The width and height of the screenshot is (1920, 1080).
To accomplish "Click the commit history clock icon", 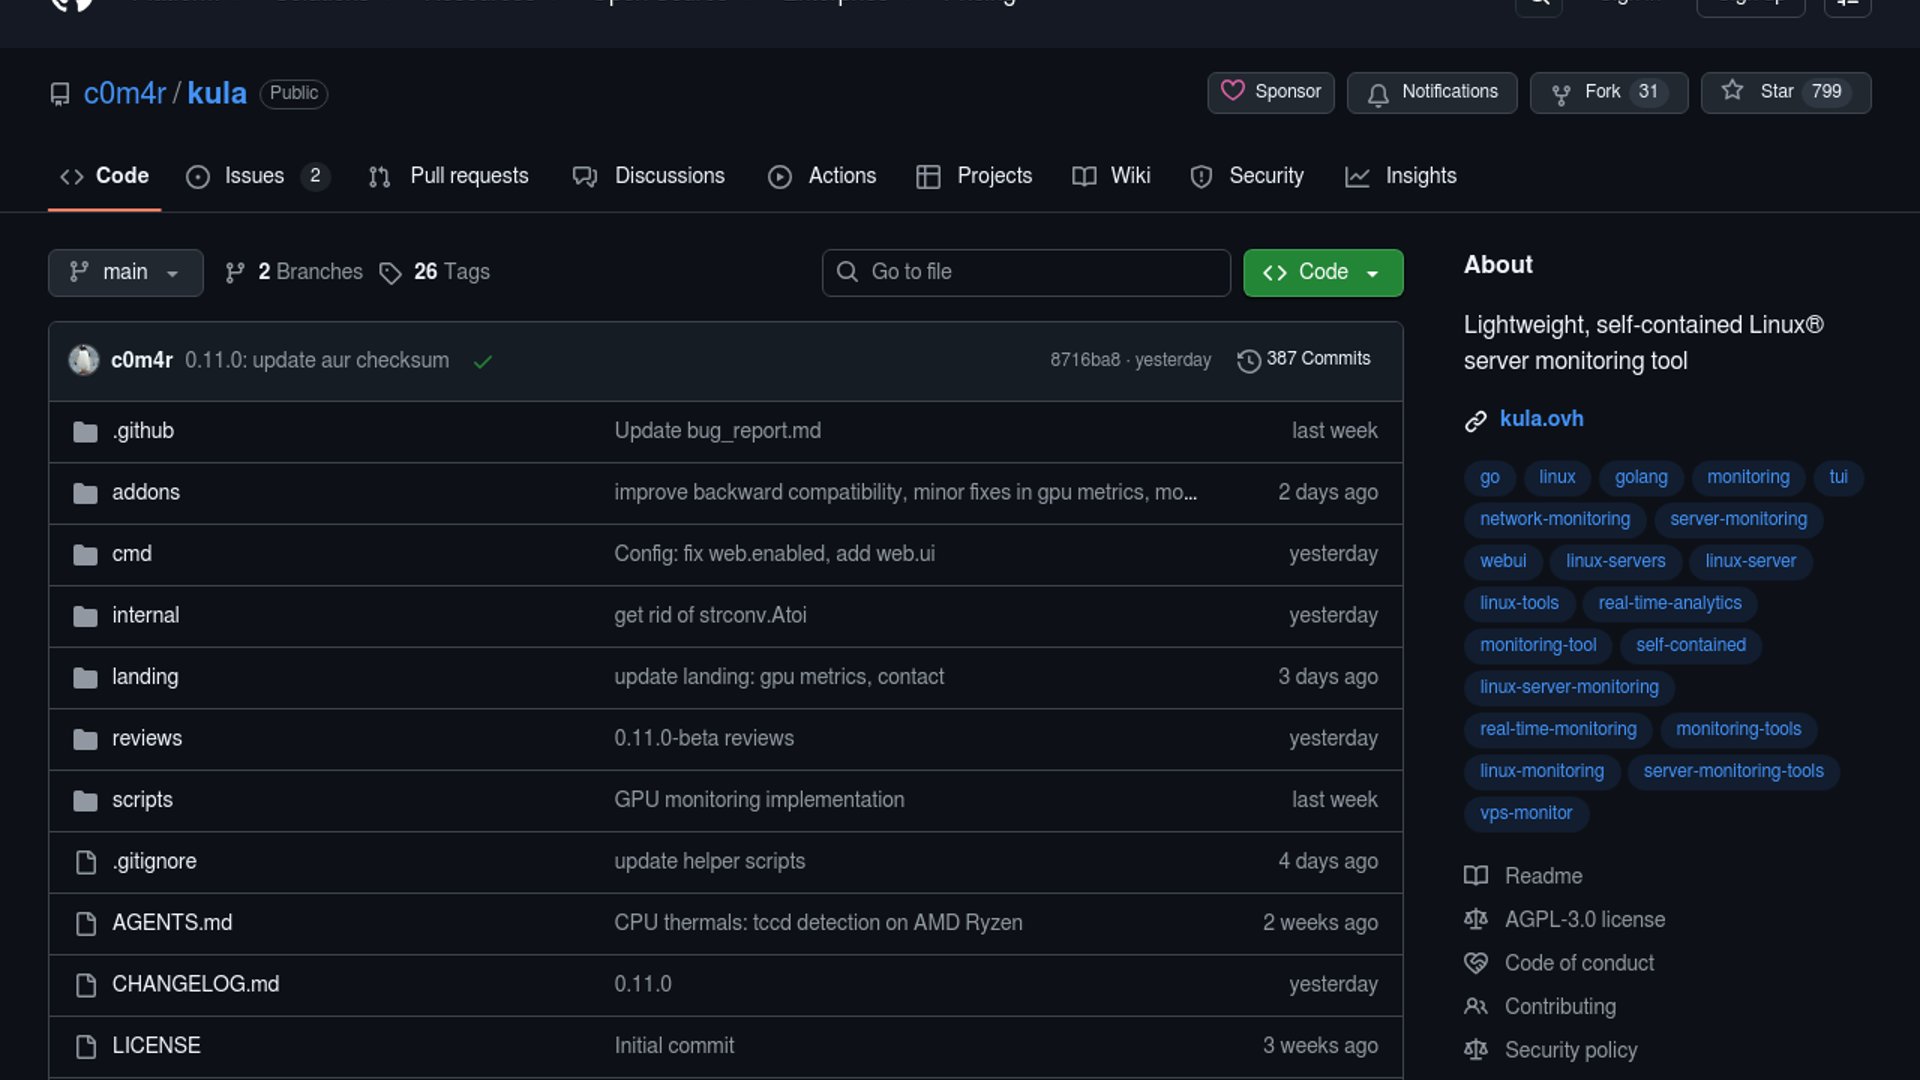I will pos(1248,360).
